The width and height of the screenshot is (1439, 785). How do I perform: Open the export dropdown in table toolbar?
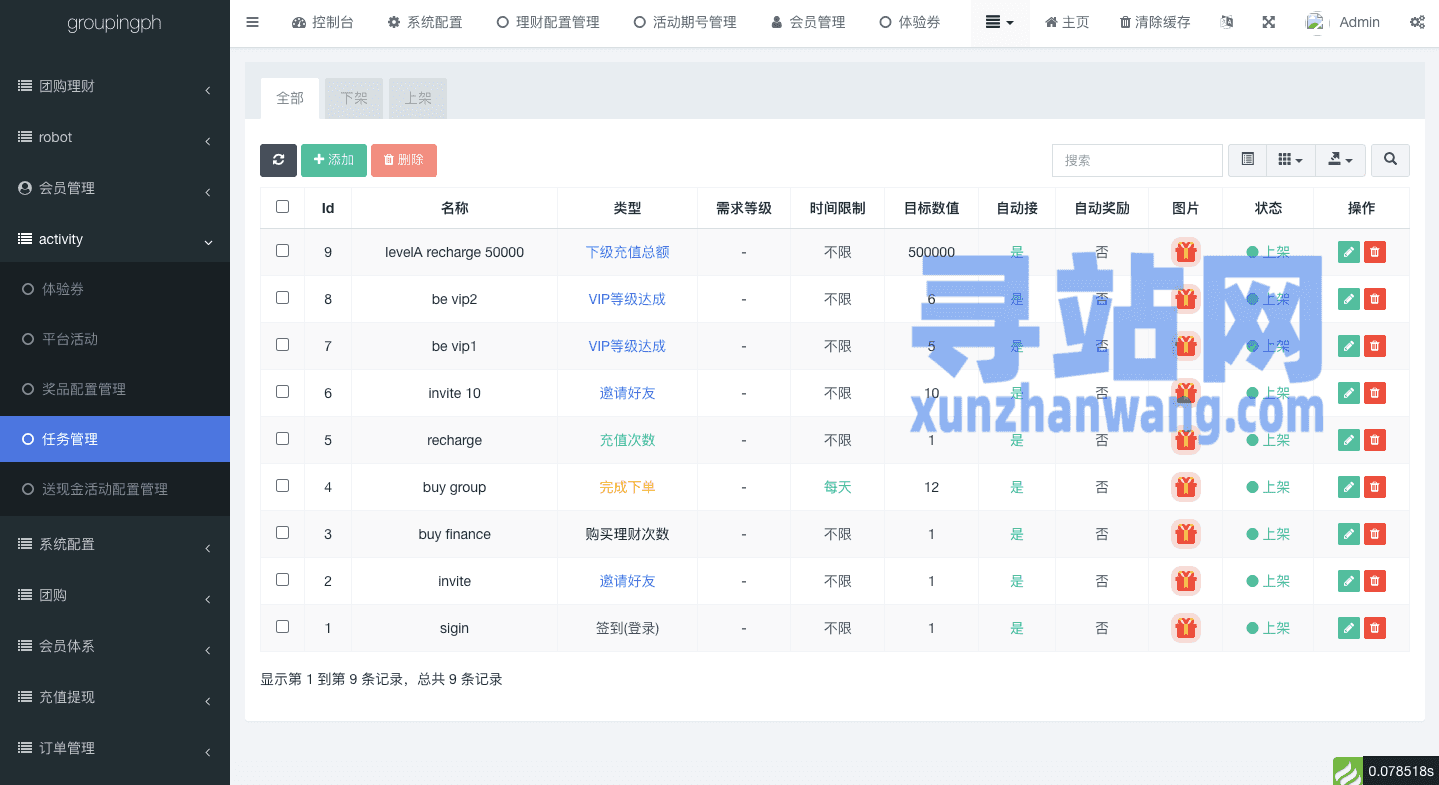(1339, 160)
